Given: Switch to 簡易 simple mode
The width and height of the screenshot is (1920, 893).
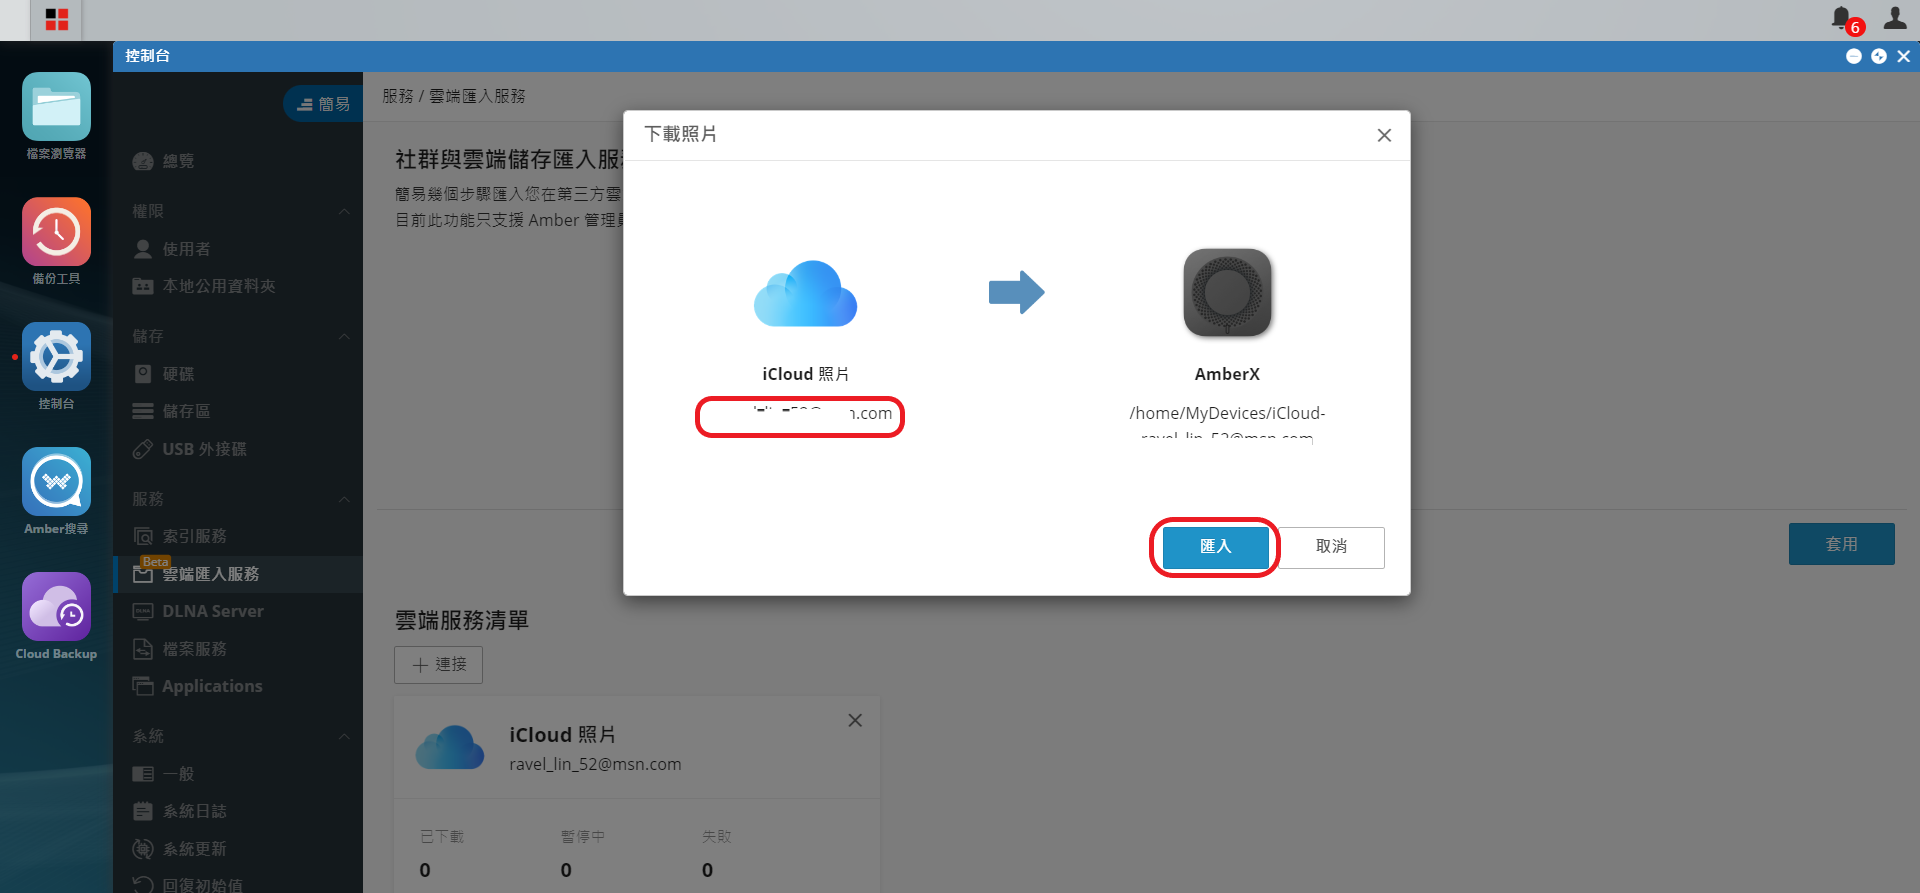Looking at the screenshot, I should tap(323, 104).
